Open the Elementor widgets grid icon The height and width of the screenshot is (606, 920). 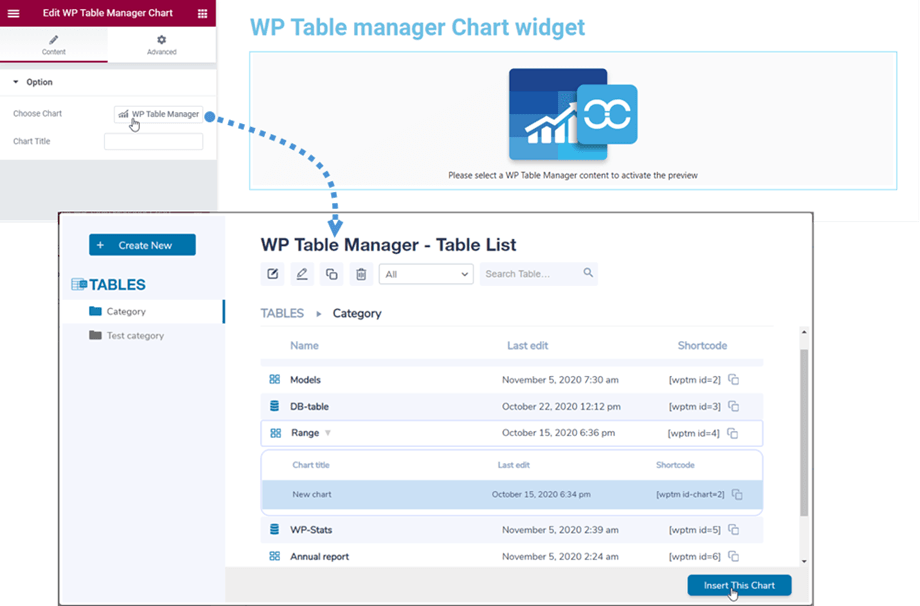click(203, 13)
